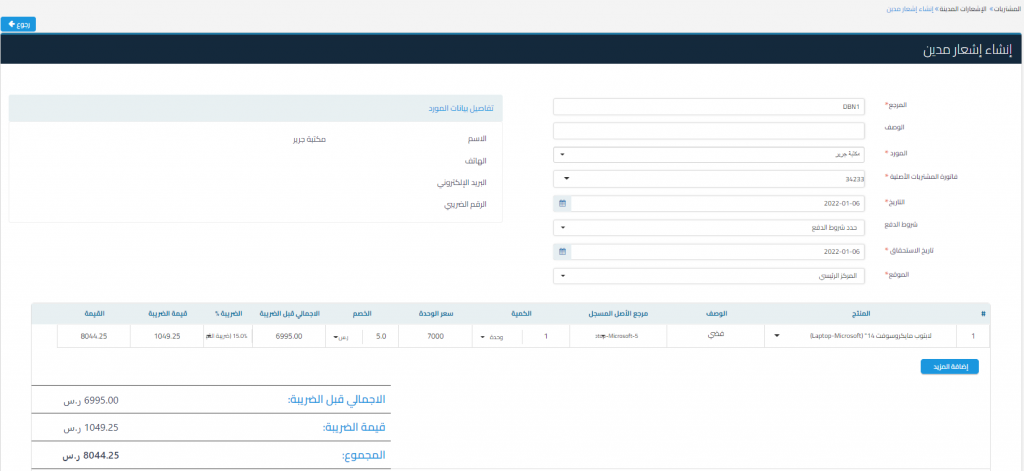Click the رجوع back button
The image size is (1024, 471).
point(20,23)
